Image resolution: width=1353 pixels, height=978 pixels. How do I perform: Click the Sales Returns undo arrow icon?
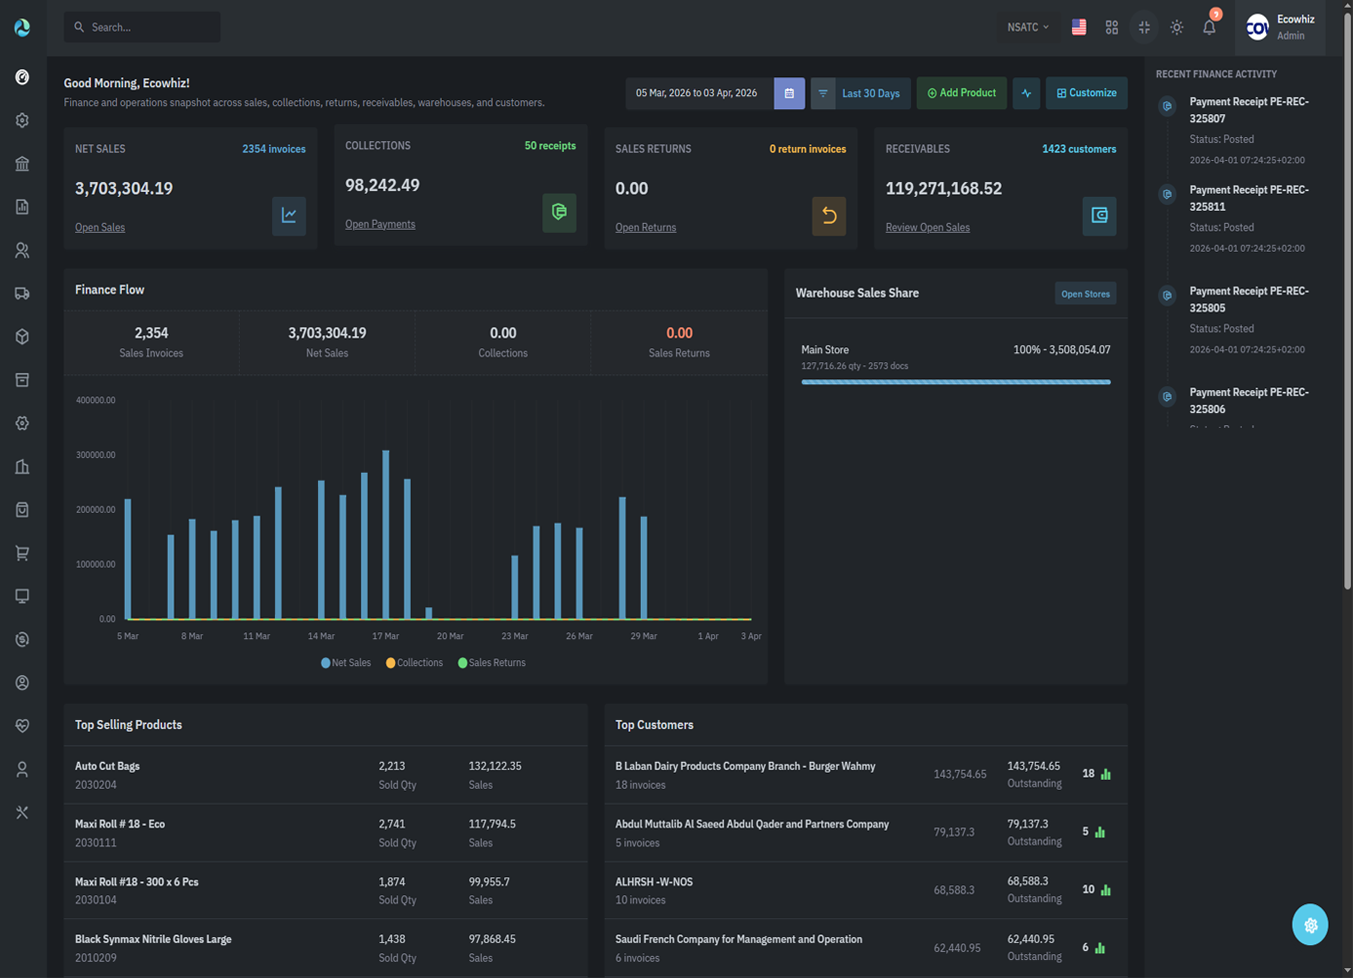[x=828, y=216]
